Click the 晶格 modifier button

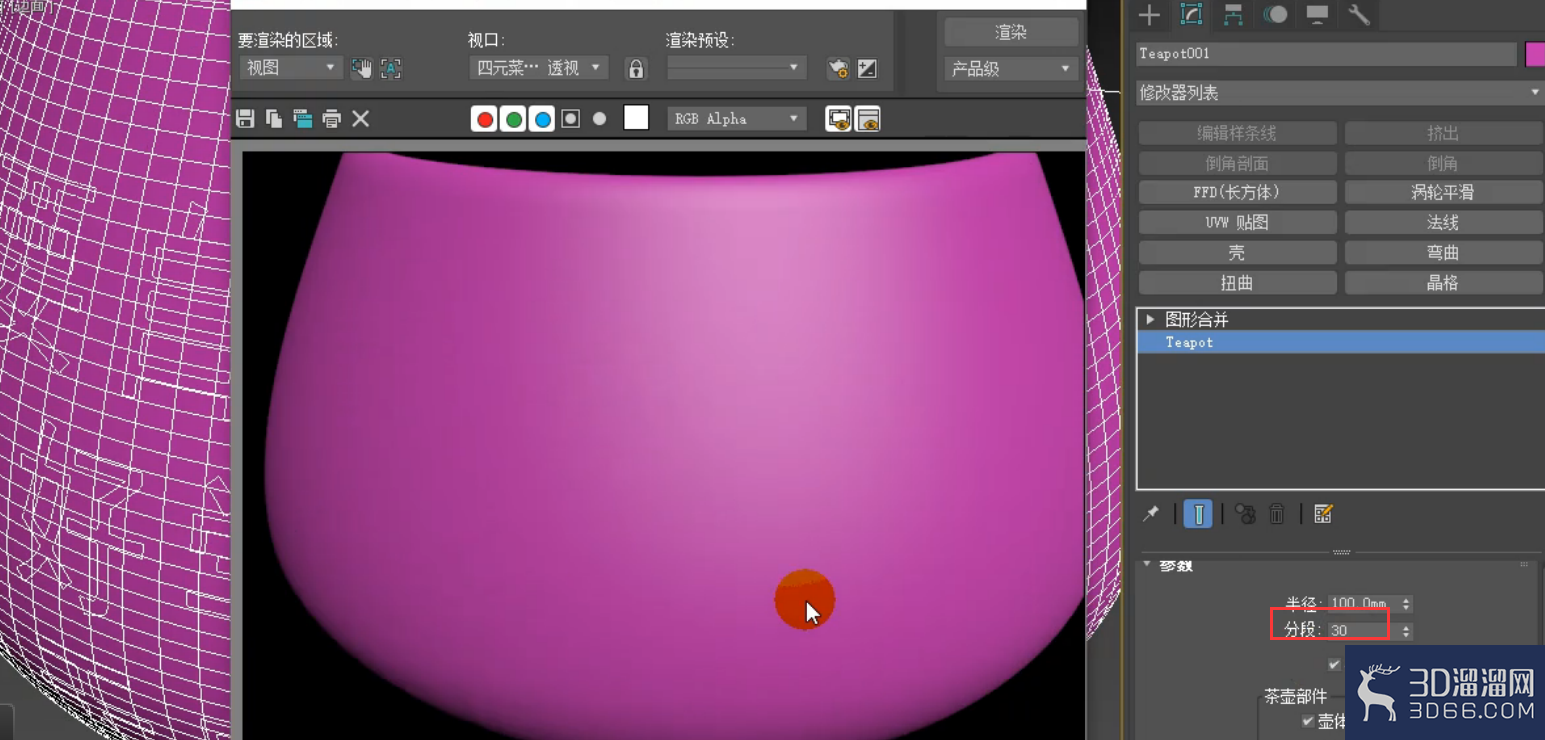pyautogui.click(x=1444, y=283)
